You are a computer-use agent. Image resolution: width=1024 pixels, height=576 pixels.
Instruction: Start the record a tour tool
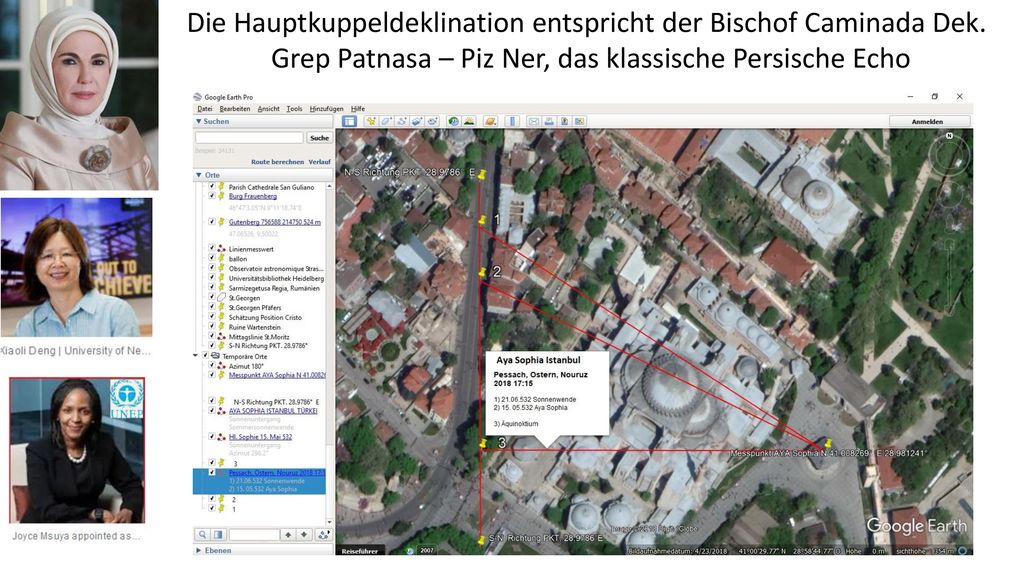(x=432, y=121)
